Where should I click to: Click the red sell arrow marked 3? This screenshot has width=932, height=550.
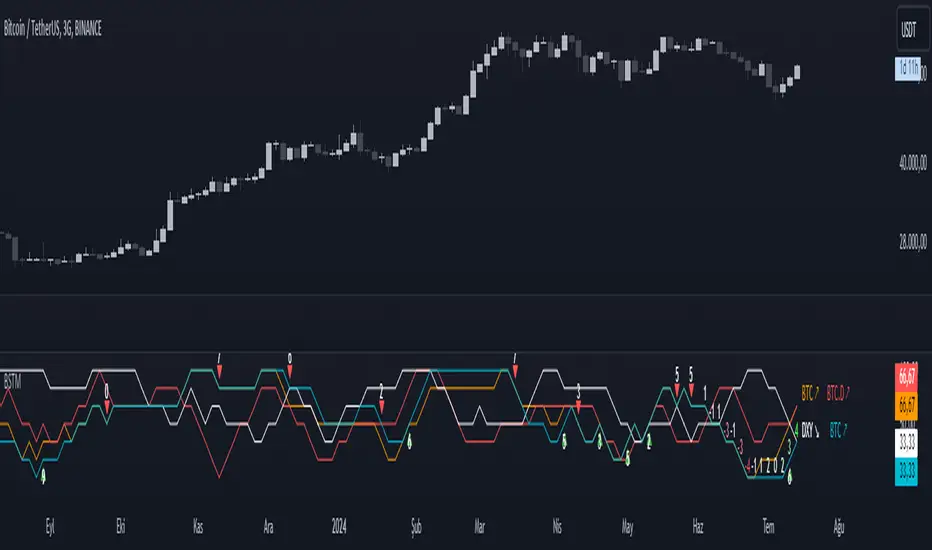(x=578, y=407)
